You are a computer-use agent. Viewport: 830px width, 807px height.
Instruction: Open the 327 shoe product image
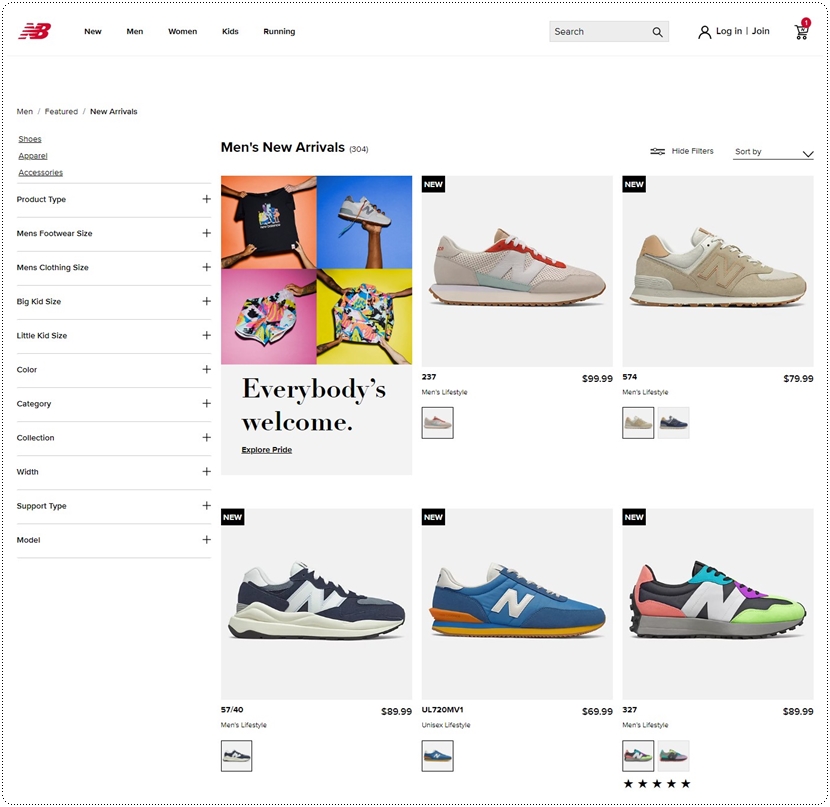718,604
